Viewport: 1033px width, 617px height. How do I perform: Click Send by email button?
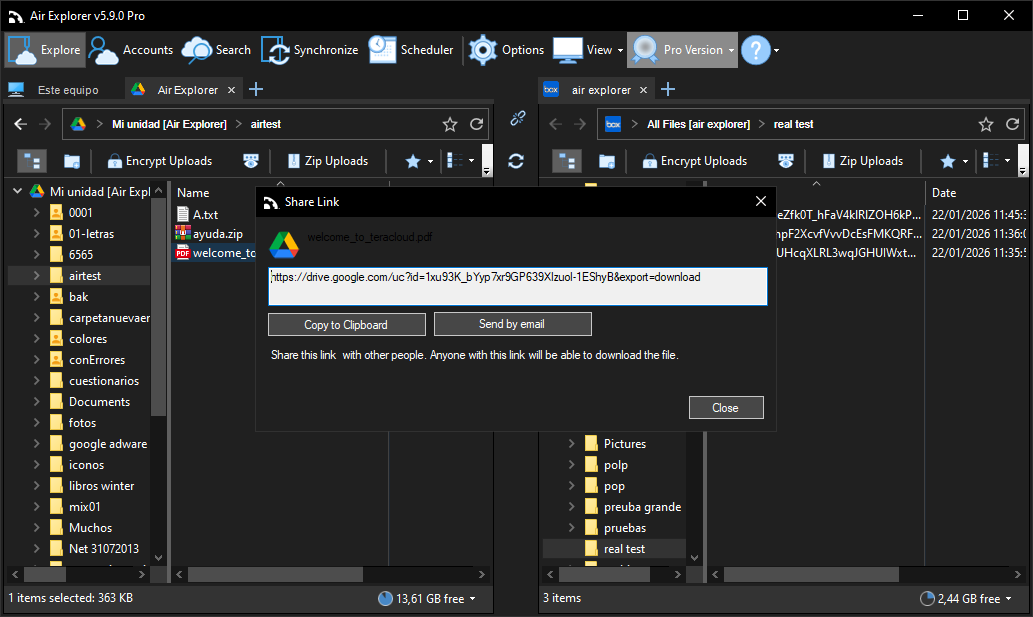(x=512, y=323)
